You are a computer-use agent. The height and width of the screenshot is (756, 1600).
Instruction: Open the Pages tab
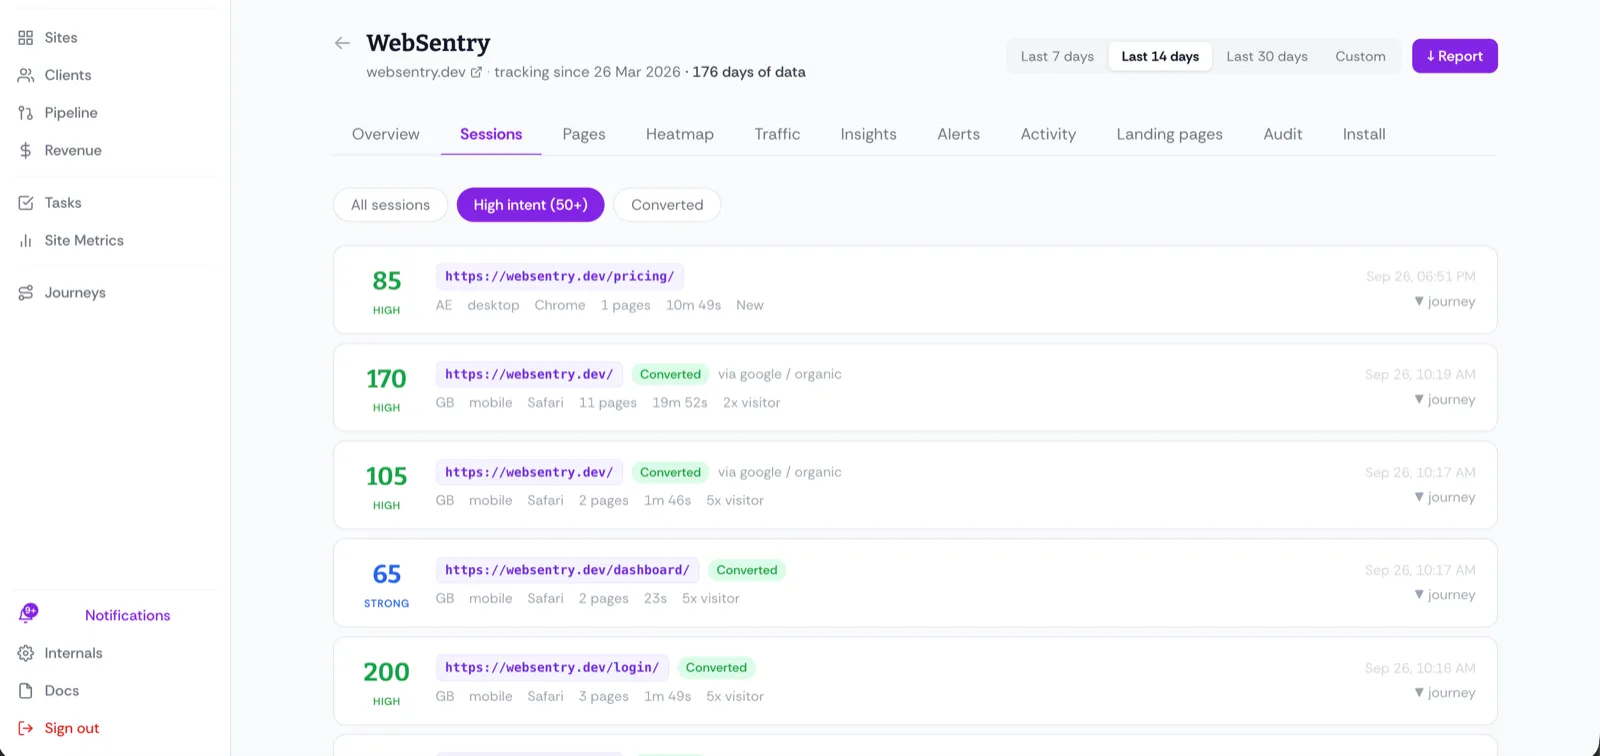click(584, 134)
